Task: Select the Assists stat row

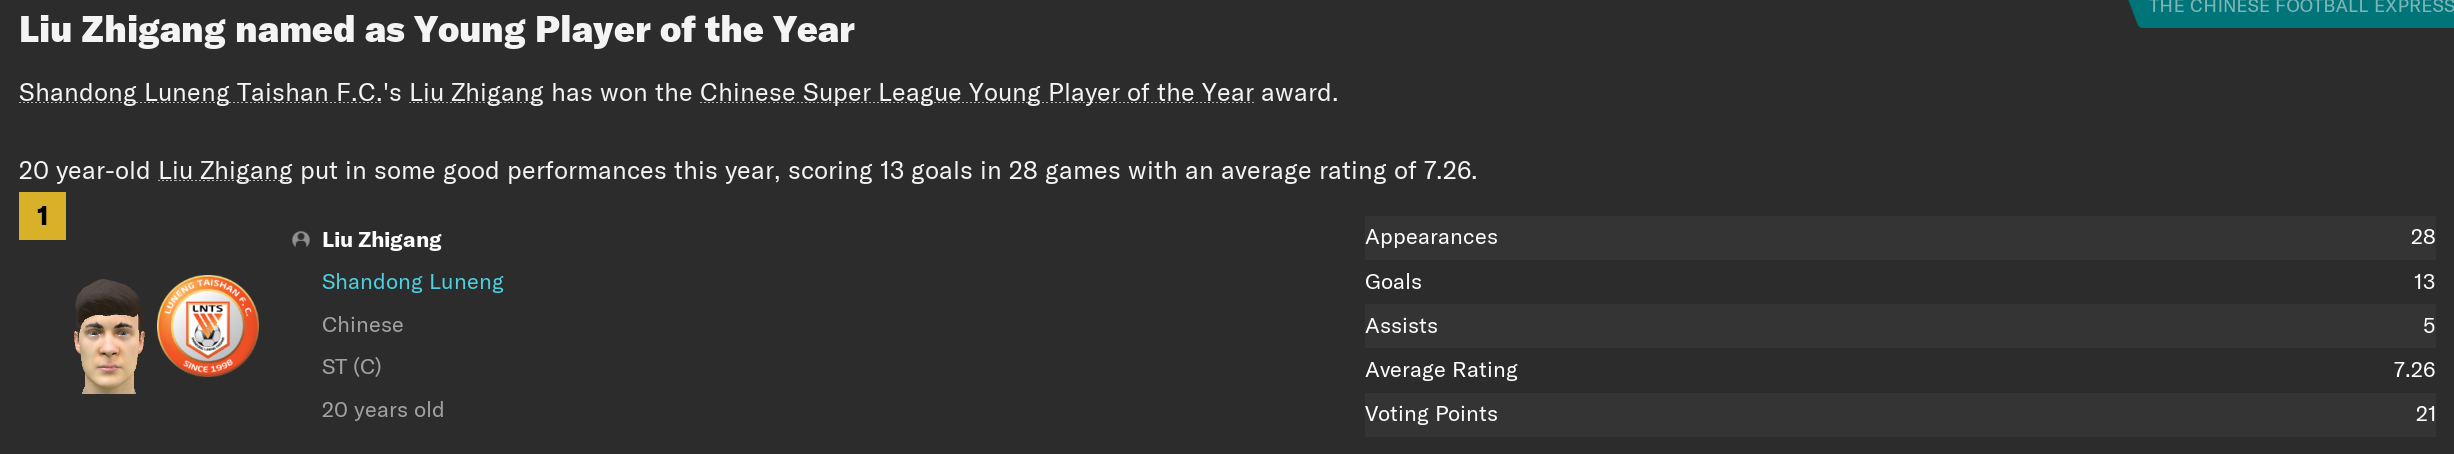Action: [1900, 326]
